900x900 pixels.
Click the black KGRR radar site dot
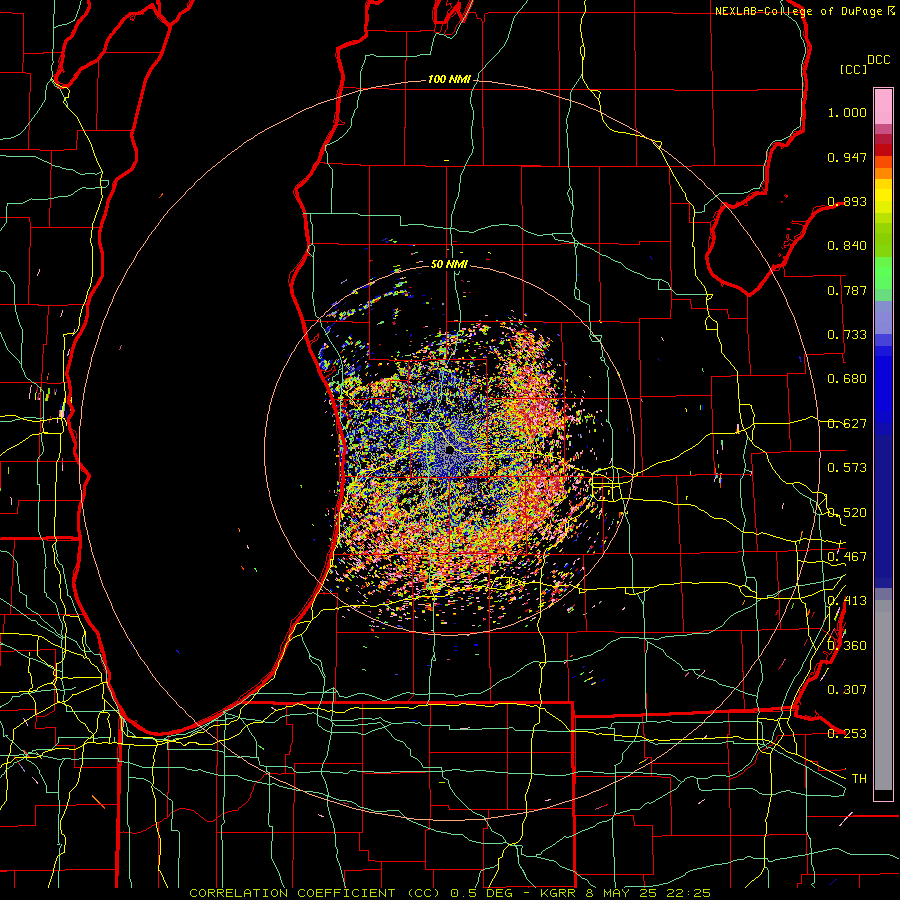(x=449, y=449)
